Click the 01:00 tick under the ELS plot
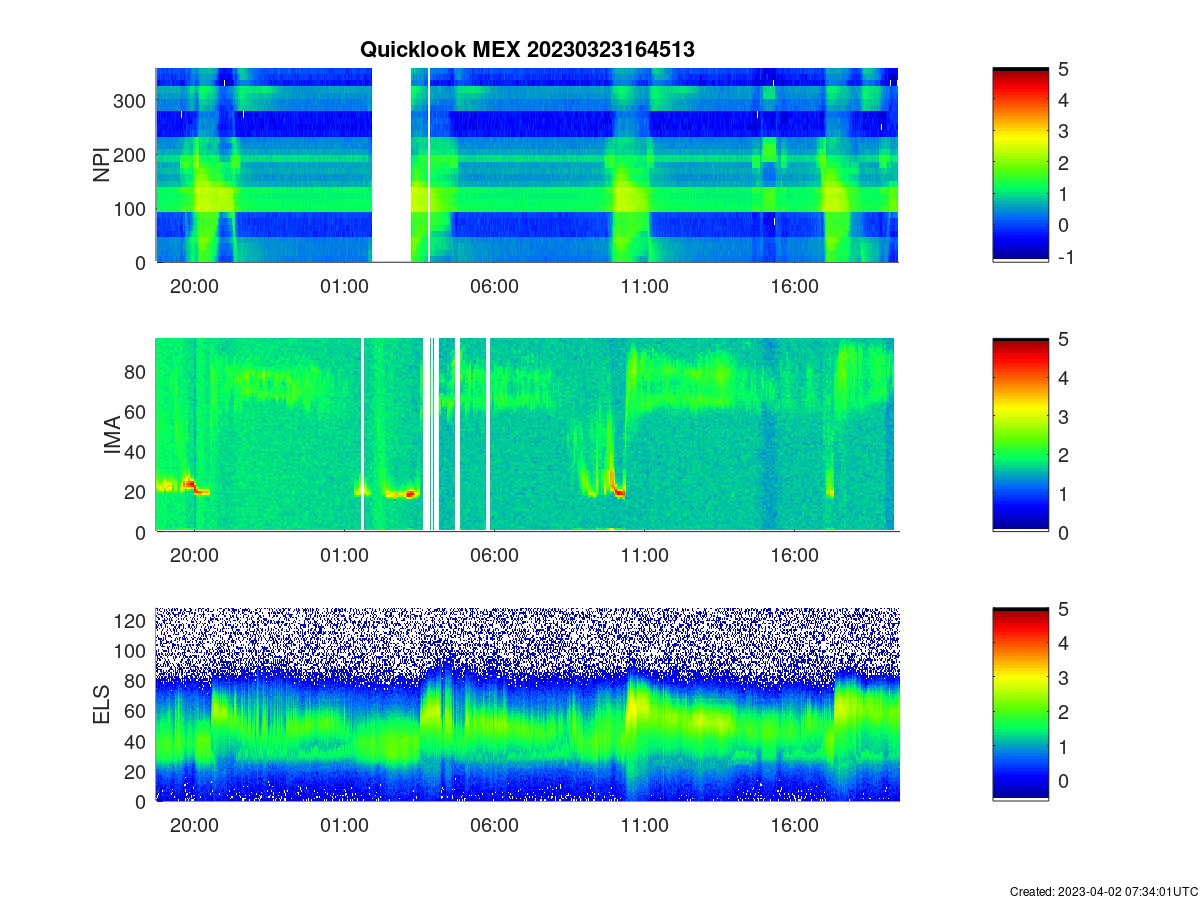Image resolution: width=1200 pixels, height=900 pixels. (344, 826)
